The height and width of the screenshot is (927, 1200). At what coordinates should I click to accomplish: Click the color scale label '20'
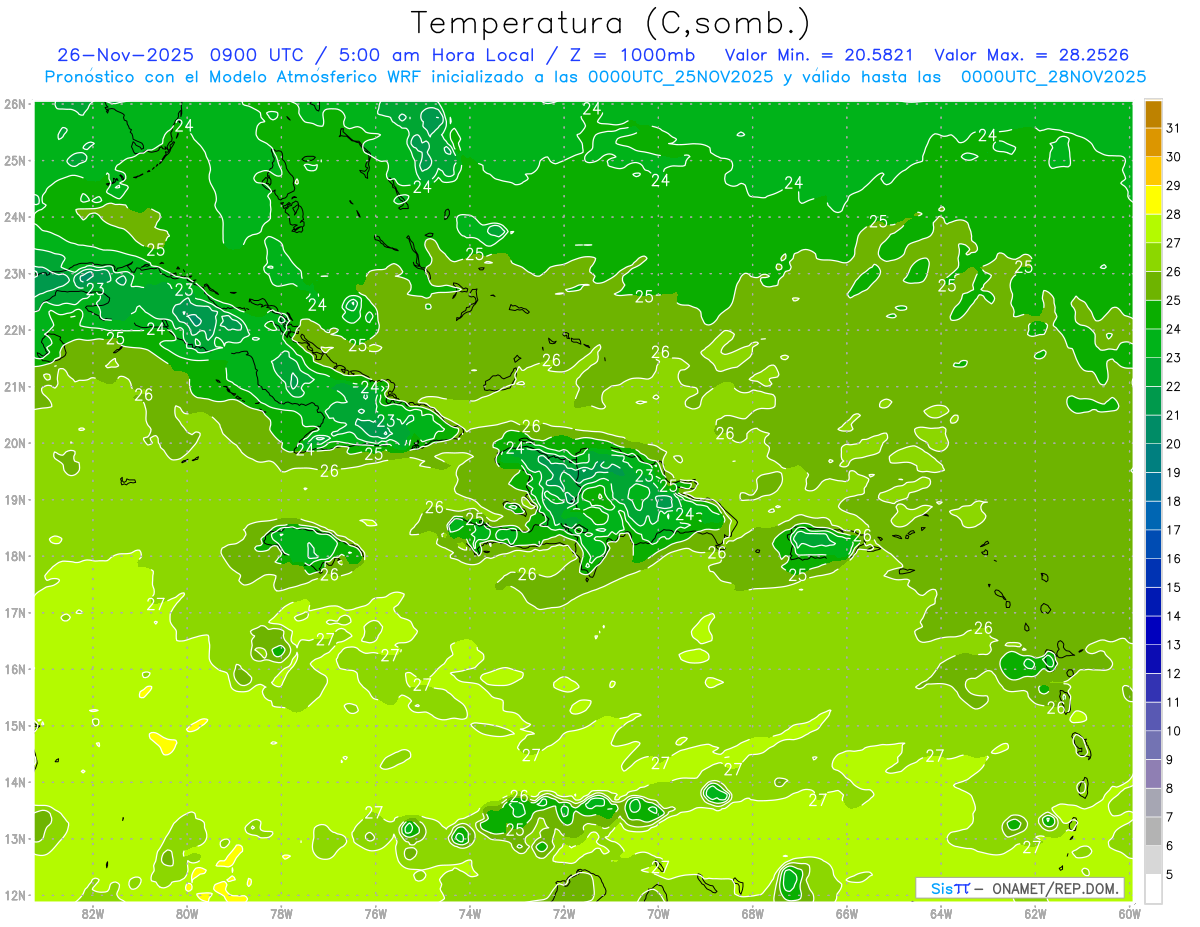pos(1173,444)
